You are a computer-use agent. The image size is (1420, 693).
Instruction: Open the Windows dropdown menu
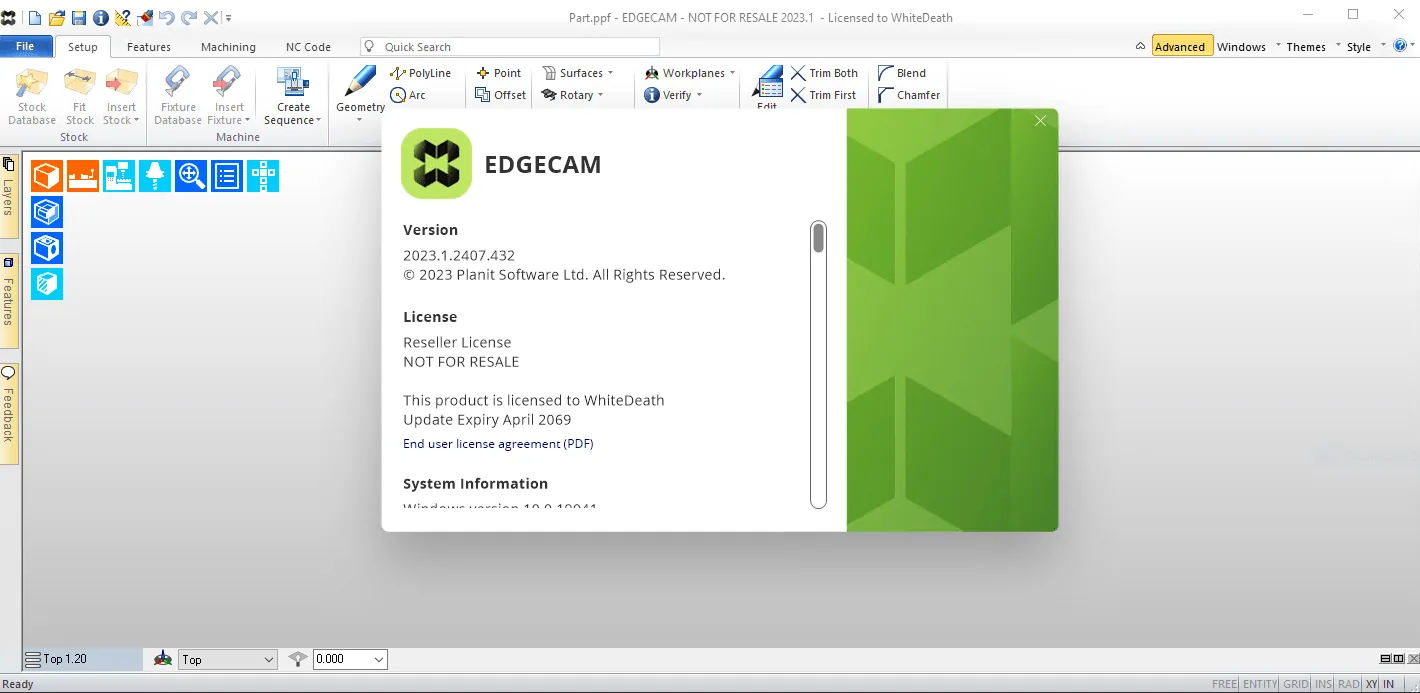click(x=1248, y=46)
